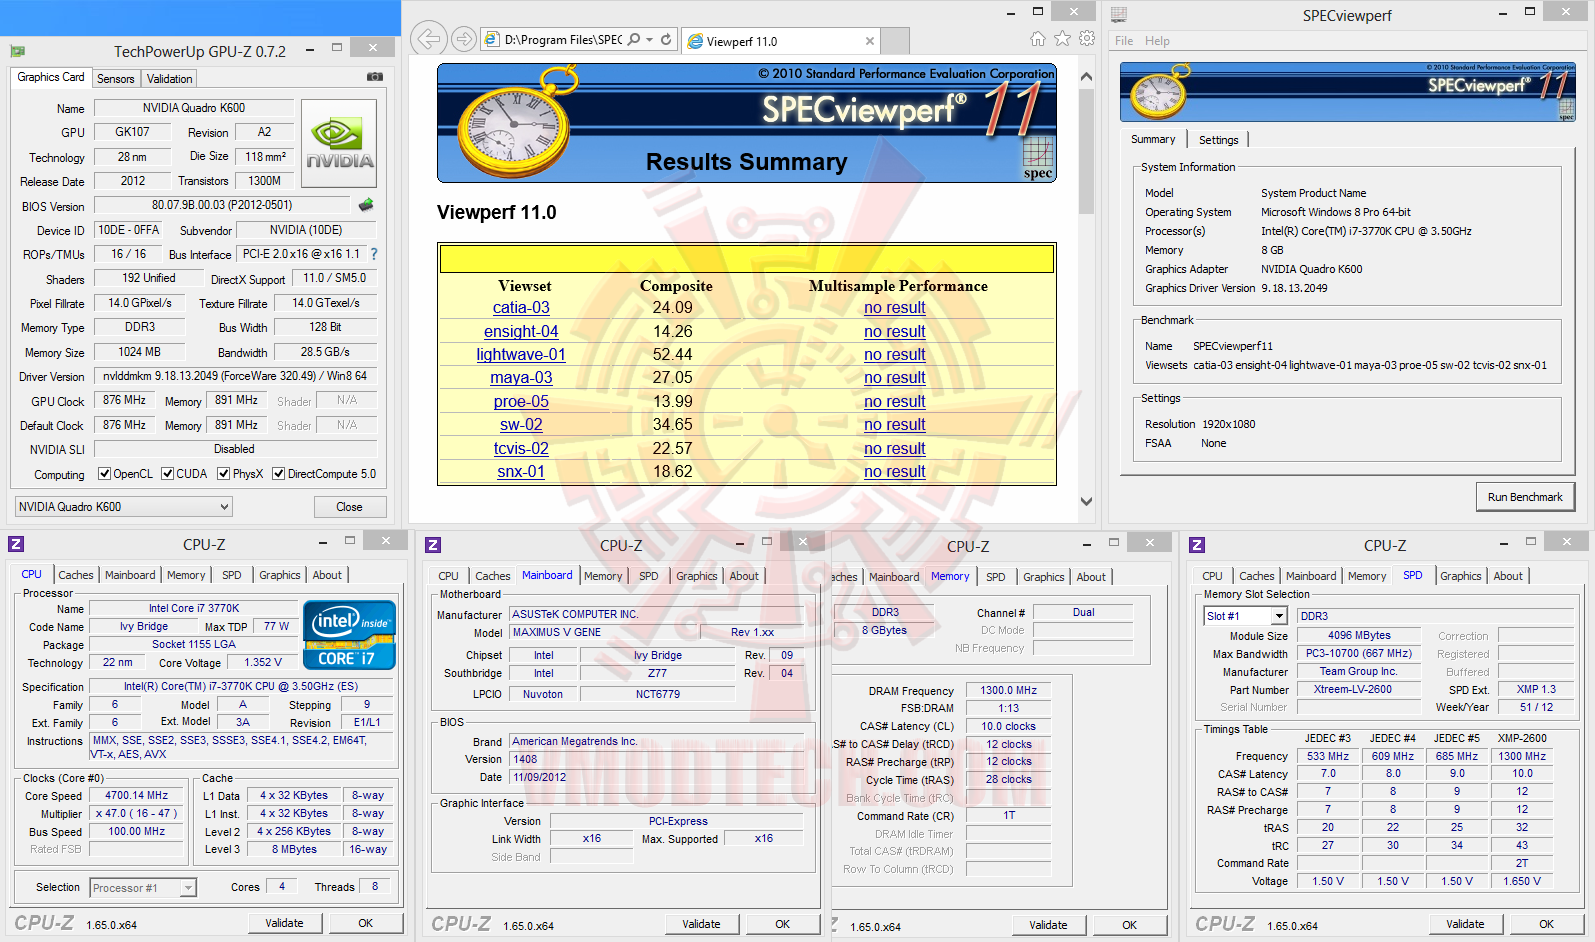Select the Memory tab in the CPU-Z SPD window

click(1366, 576)
